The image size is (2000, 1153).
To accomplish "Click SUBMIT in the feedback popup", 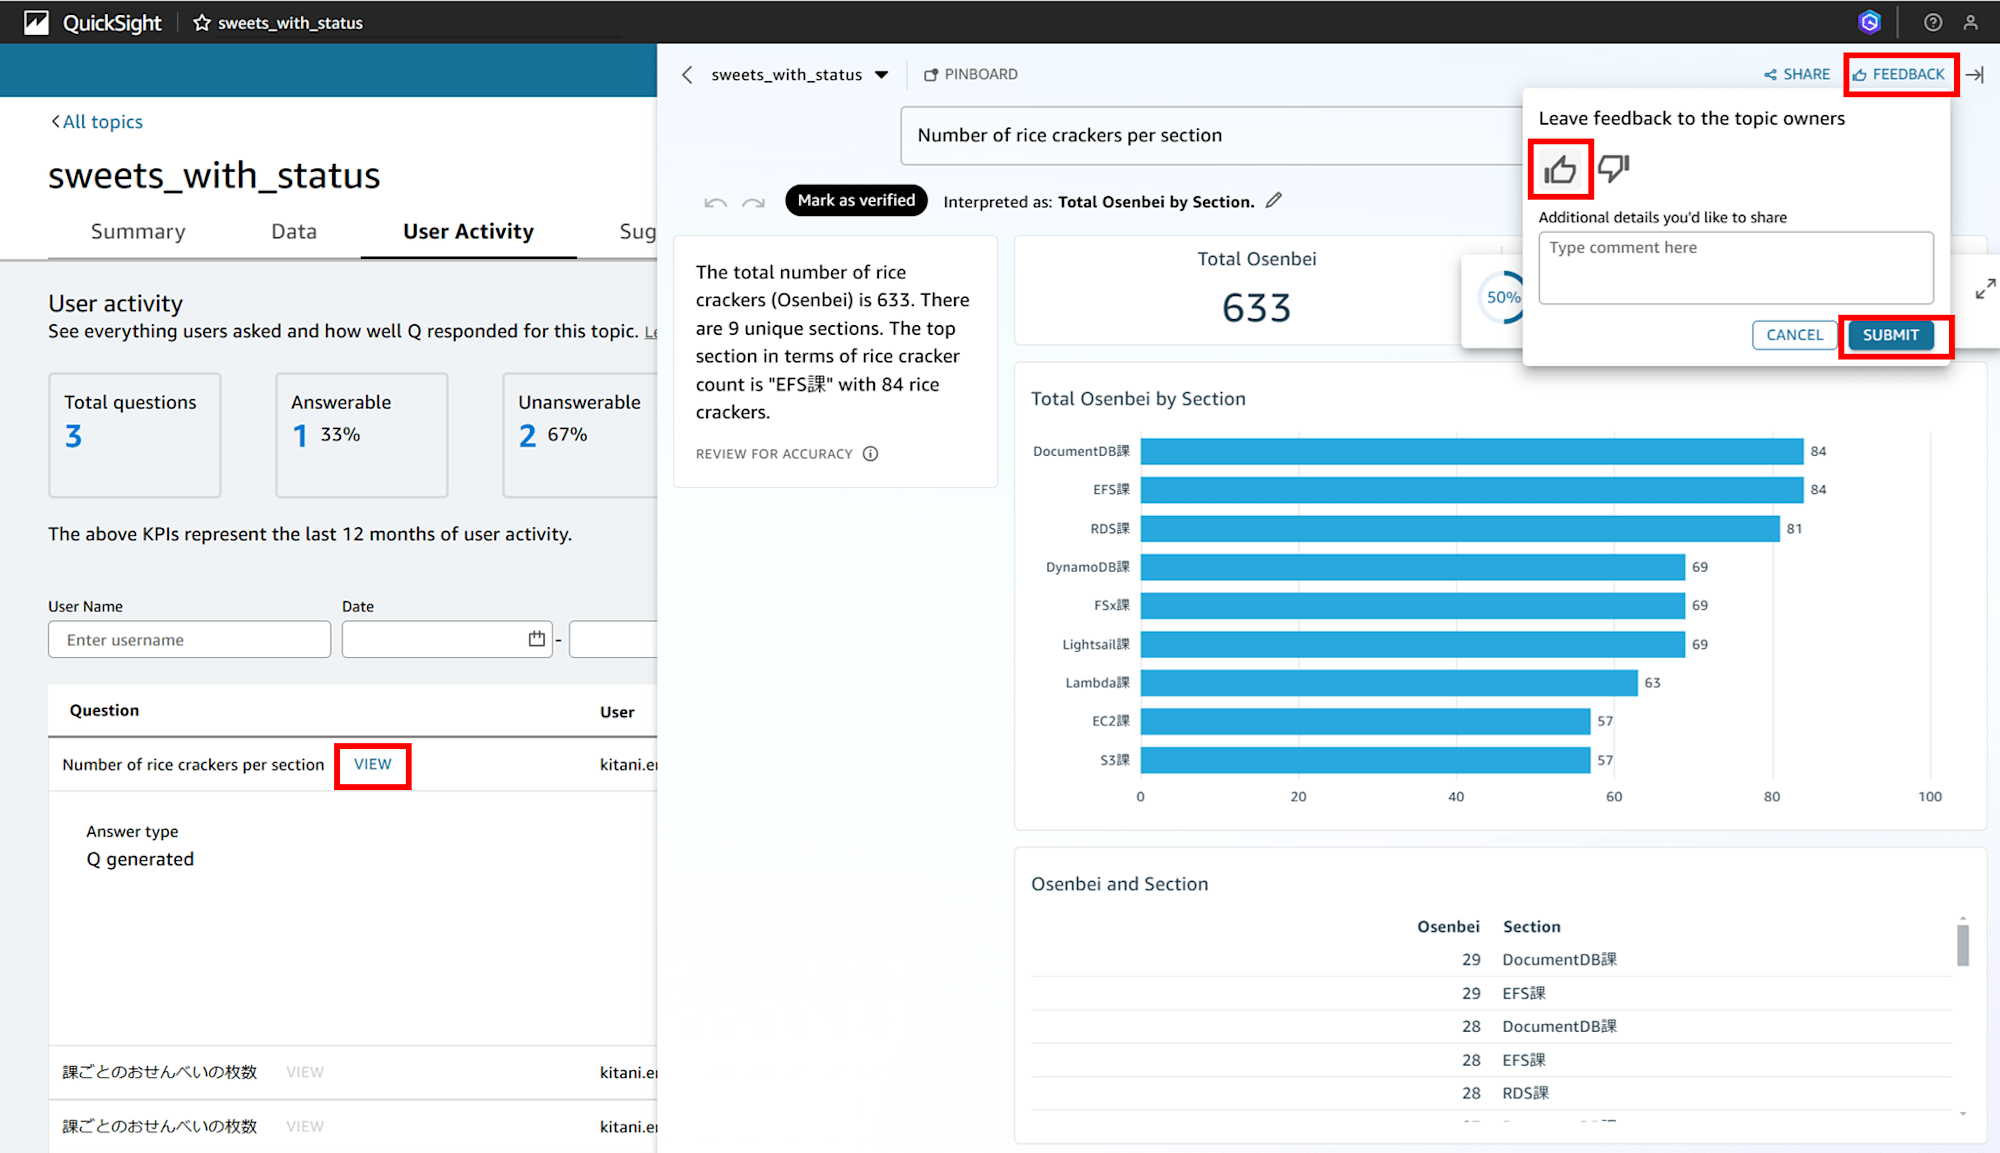I will coord(1891,335).
